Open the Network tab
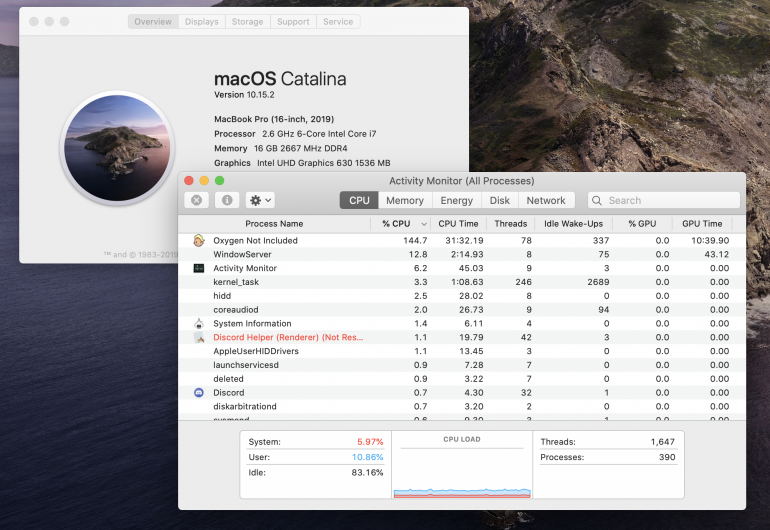The height and width of the screenshot is (530, 770). click(x=546, y=200)
